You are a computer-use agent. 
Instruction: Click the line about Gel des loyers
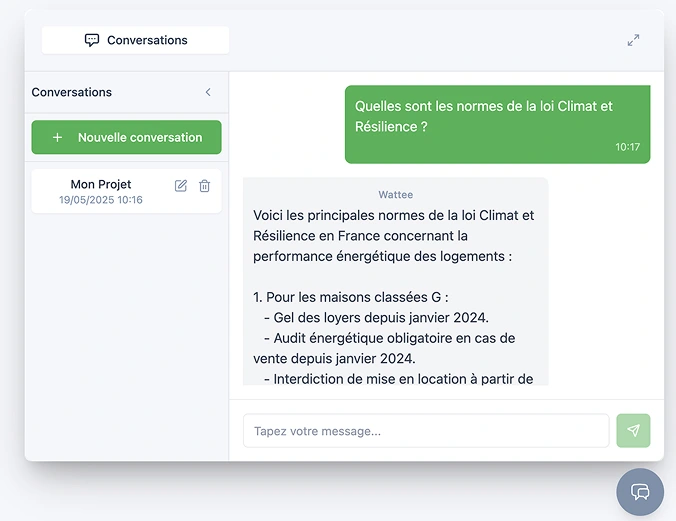point(376,317)
